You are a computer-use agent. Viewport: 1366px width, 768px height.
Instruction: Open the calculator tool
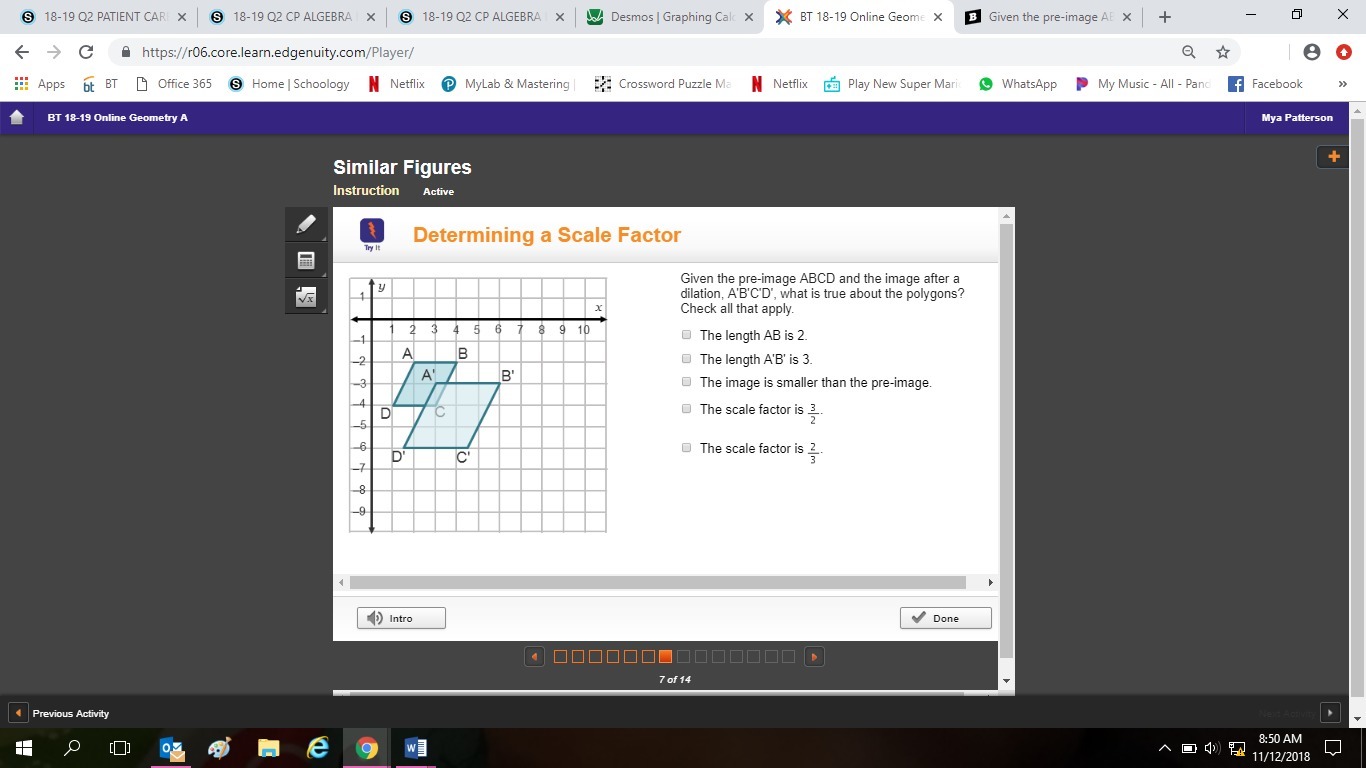306,261
